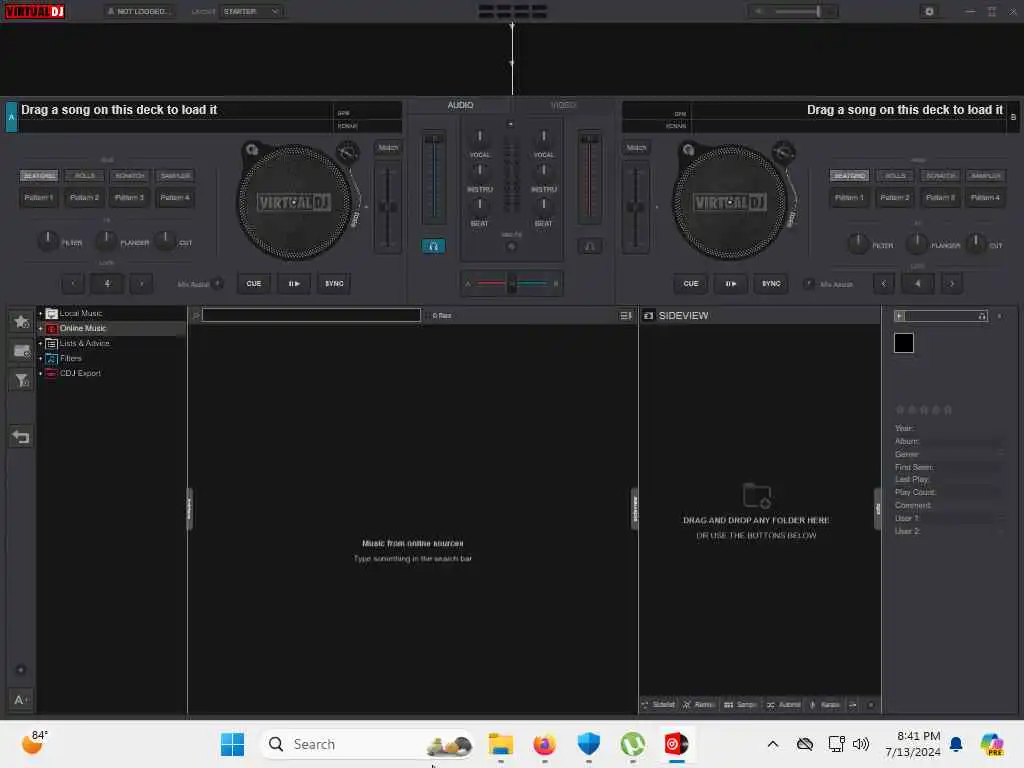Click the crossfader slider between decks

pyautogui.click(x=511, y=283)
